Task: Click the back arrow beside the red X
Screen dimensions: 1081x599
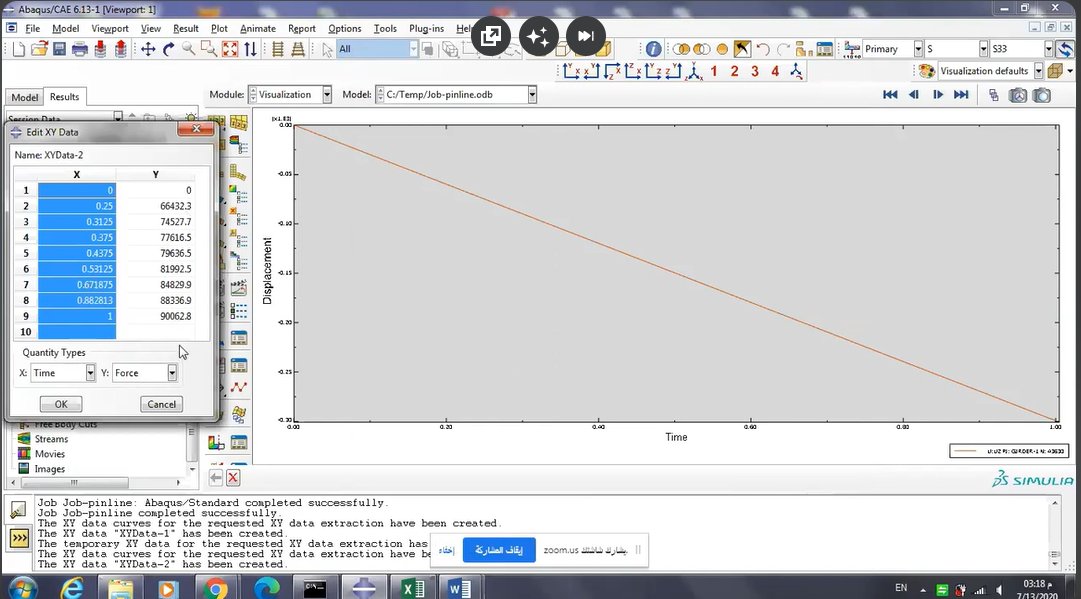Action: pos(216,477)
